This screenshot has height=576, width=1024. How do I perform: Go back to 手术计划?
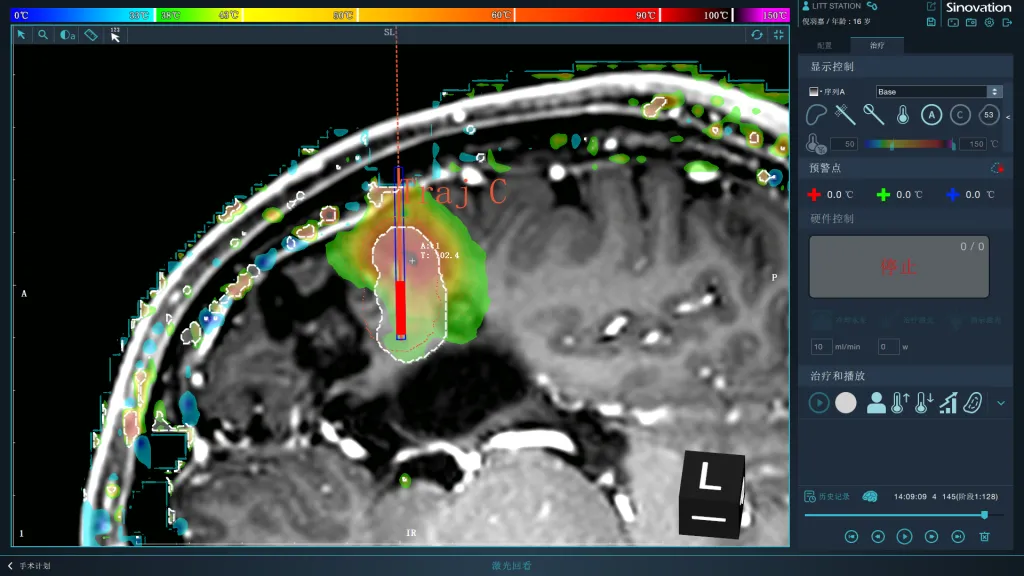(x=29, y=566)
